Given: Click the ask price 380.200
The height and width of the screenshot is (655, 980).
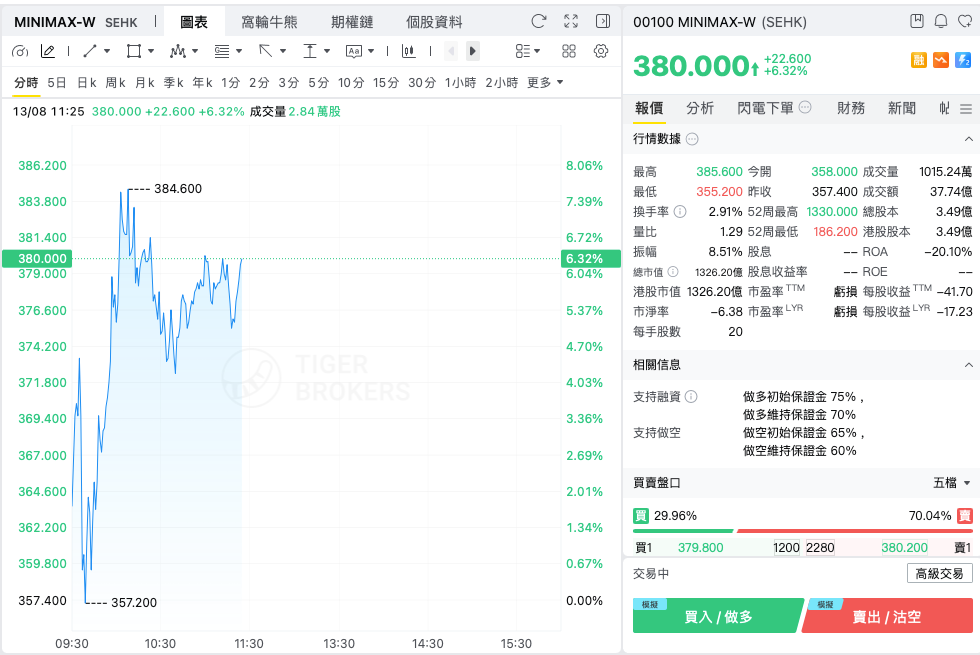Looking at the screenshot, I should tap(904, 548).
